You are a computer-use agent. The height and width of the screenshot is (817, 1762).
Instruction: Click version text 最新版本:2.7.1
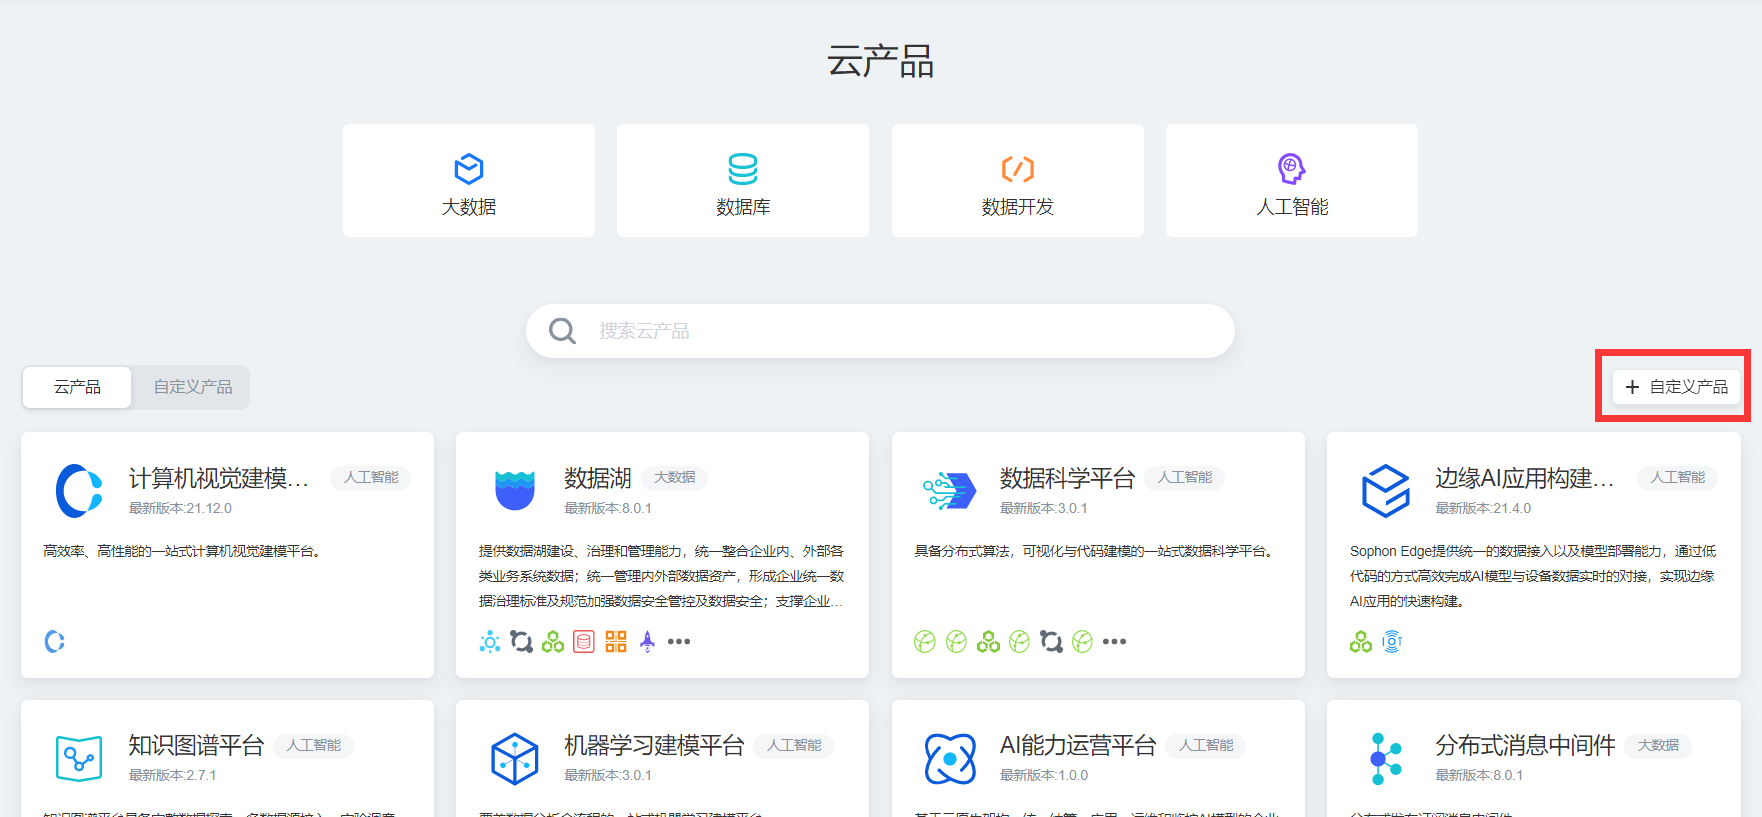point(172,775)
